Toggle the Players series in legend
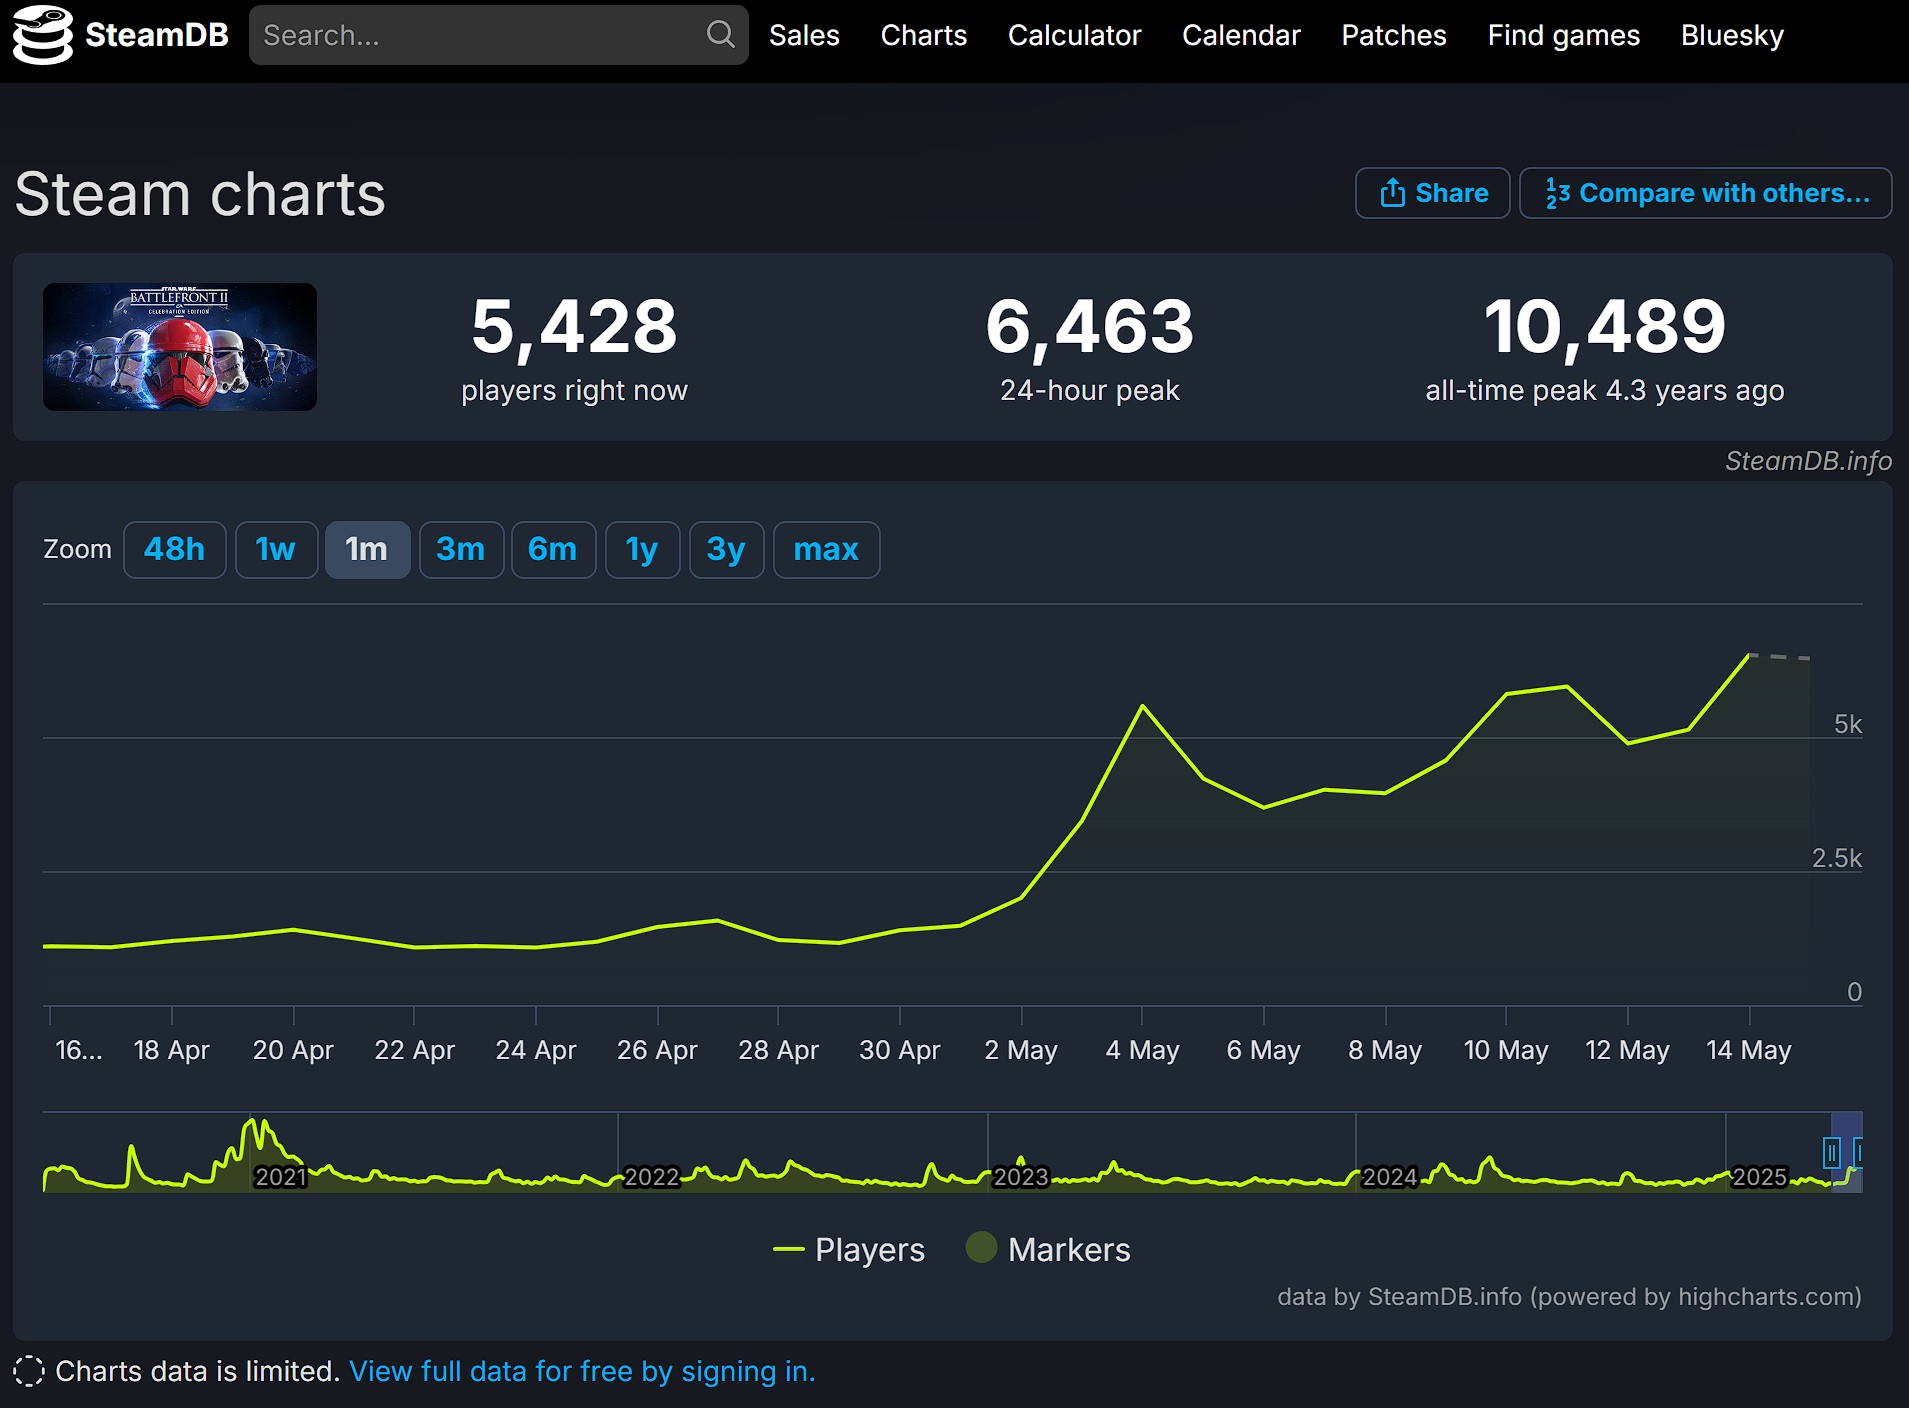The width and height of the screenshot is (1909, 1408). coord(849,1249)
